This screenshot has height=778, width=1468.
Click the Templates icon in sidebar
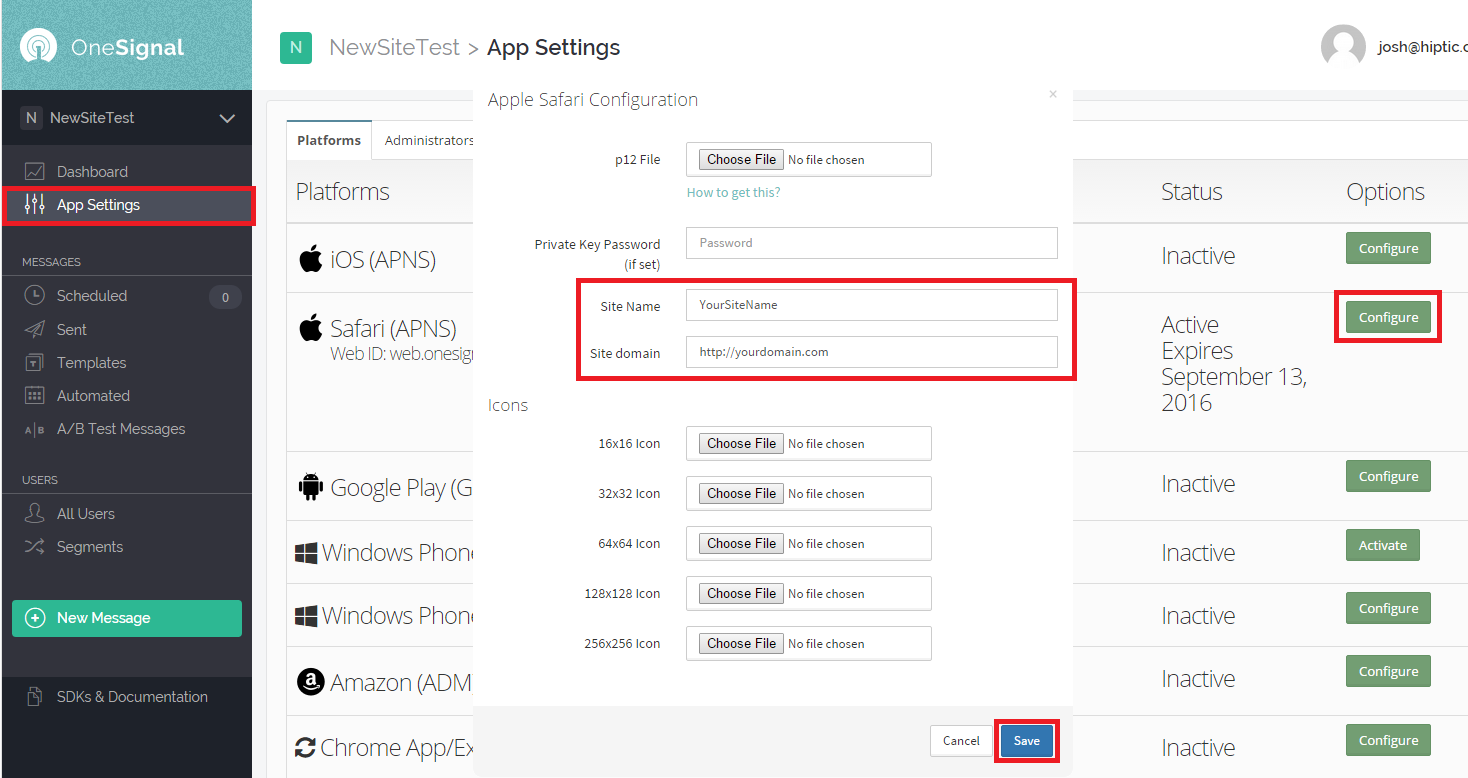35,363
